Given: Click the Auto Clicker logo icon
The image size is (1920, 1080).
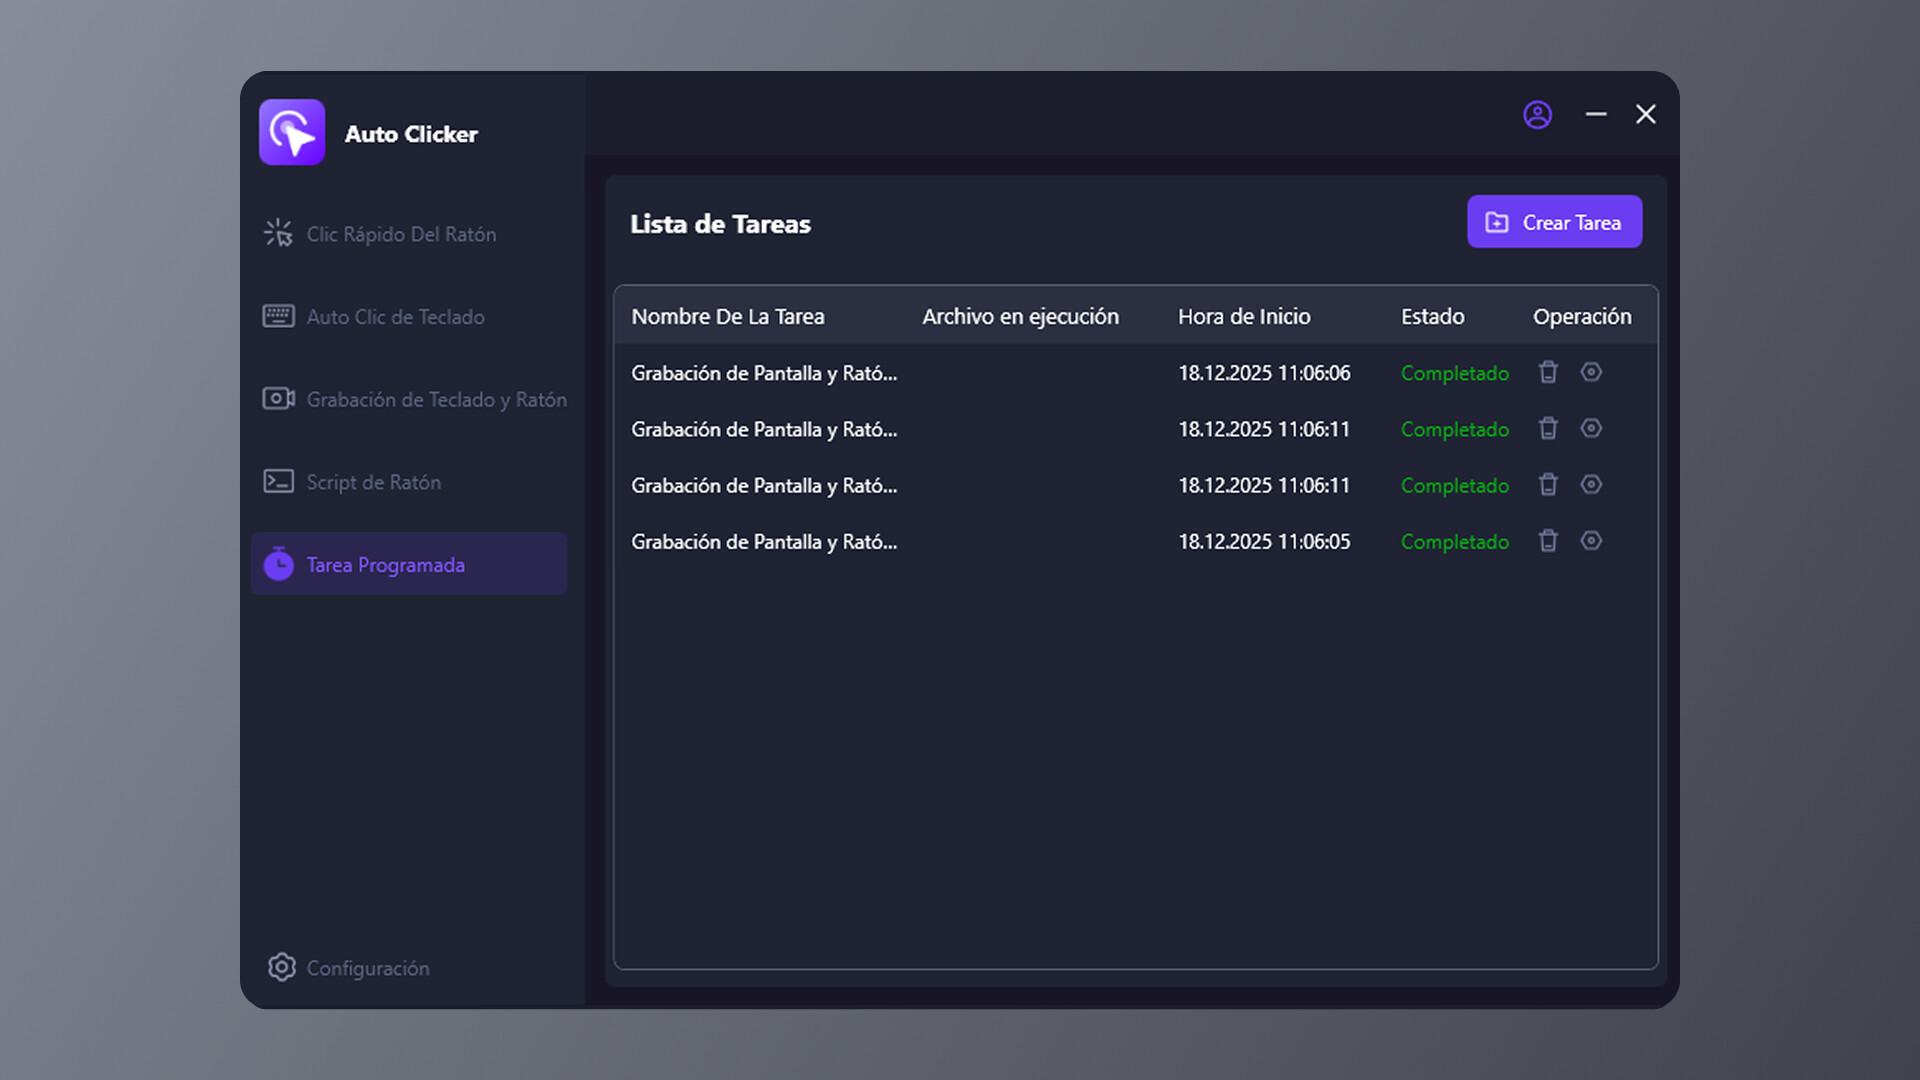Looking at the screenshot, I should tap(292, 132).
